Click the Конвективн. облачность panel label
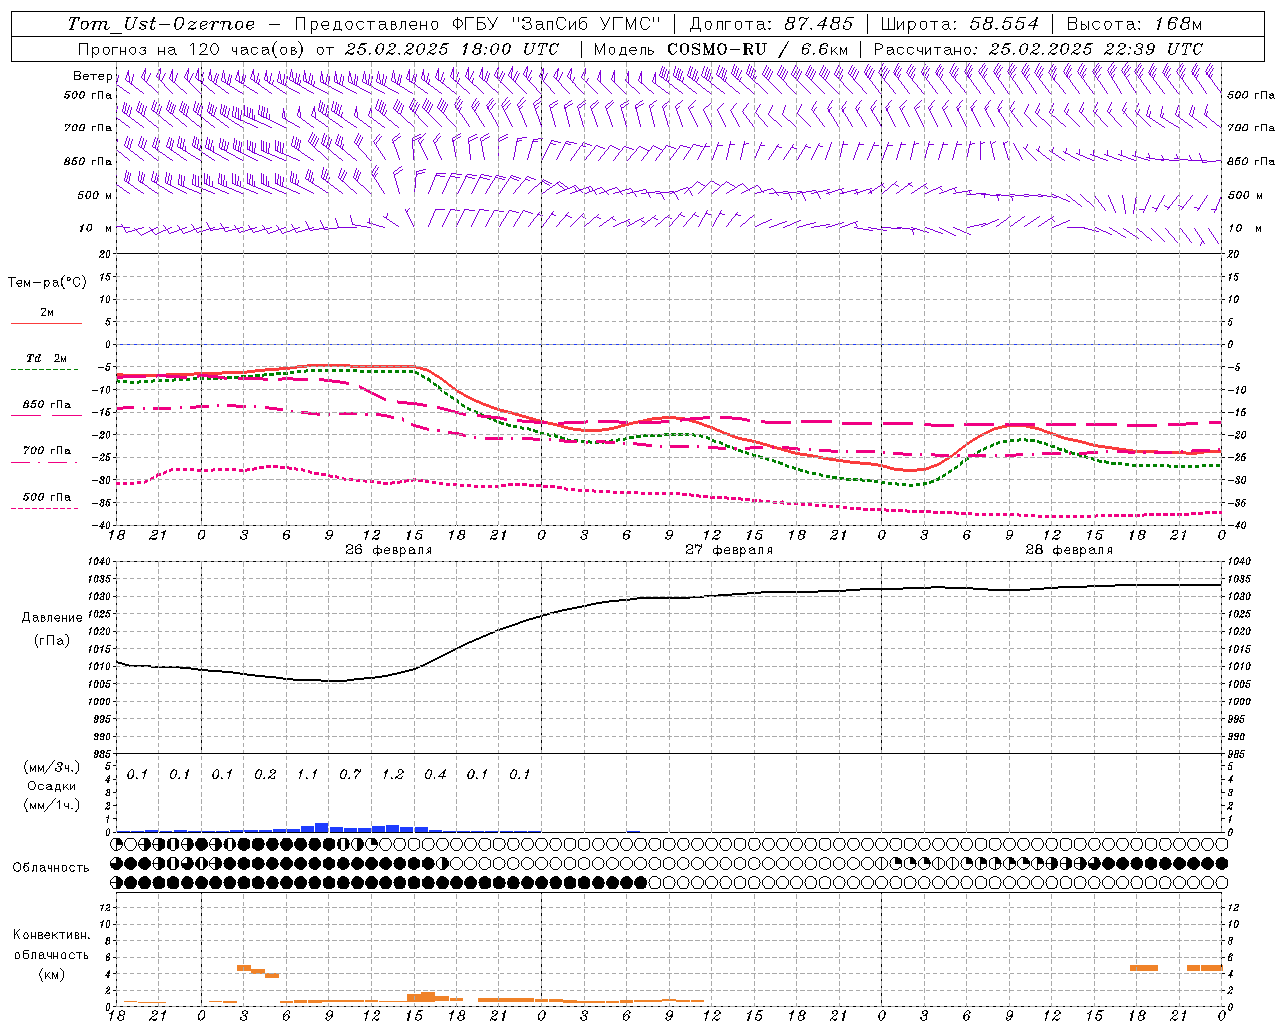 point(52,945)
